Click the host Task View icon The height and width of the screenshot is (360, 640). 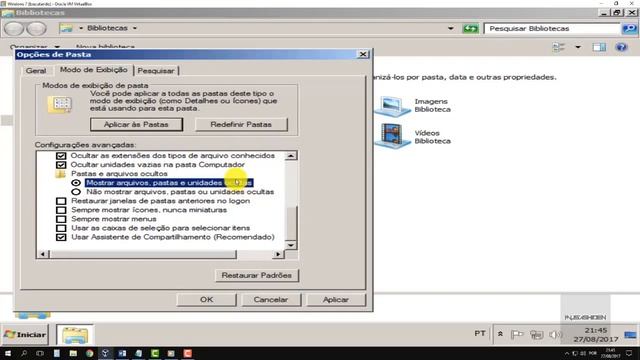(x=40, y=353)
